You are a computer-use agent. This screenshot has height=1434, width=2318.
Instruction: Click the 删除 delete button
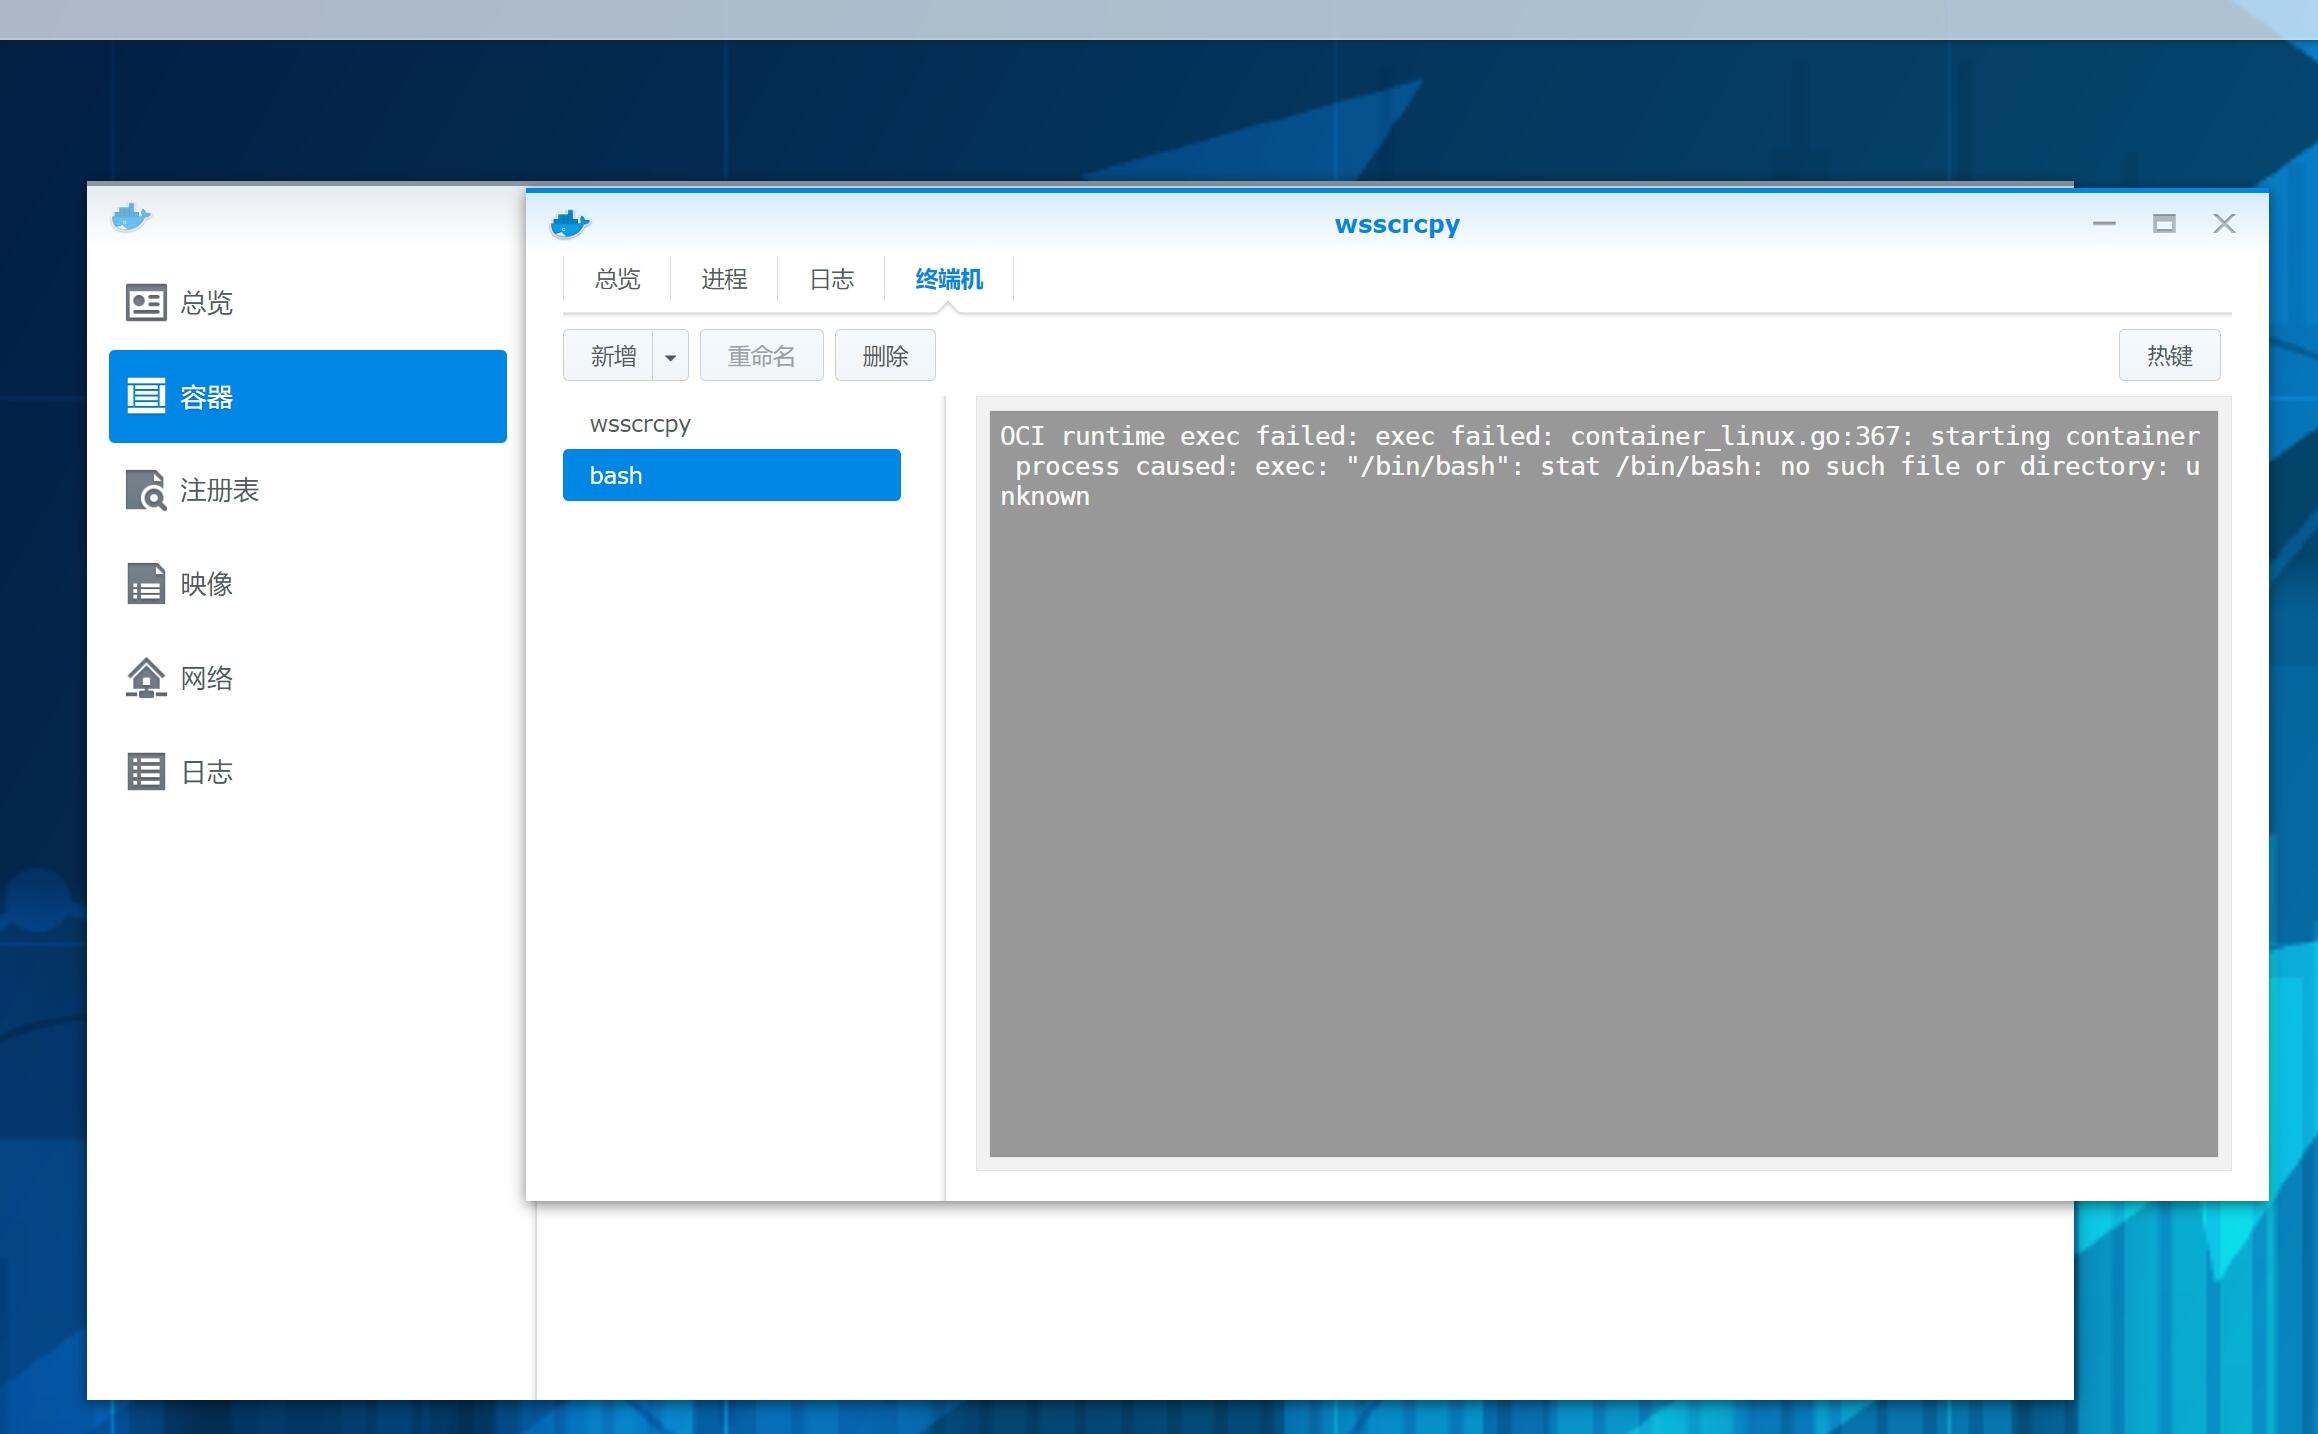point(885,356)
